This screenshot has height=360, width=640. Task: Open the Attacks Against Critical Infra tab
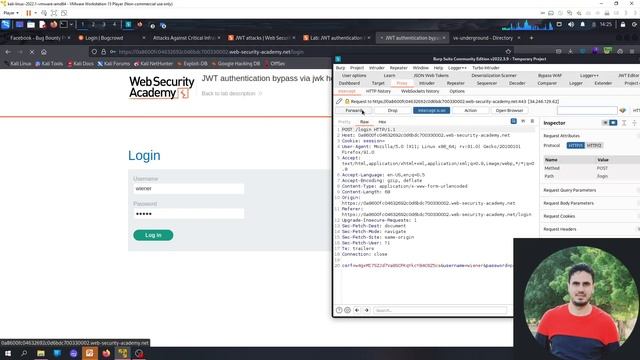[x=184, y=38]
